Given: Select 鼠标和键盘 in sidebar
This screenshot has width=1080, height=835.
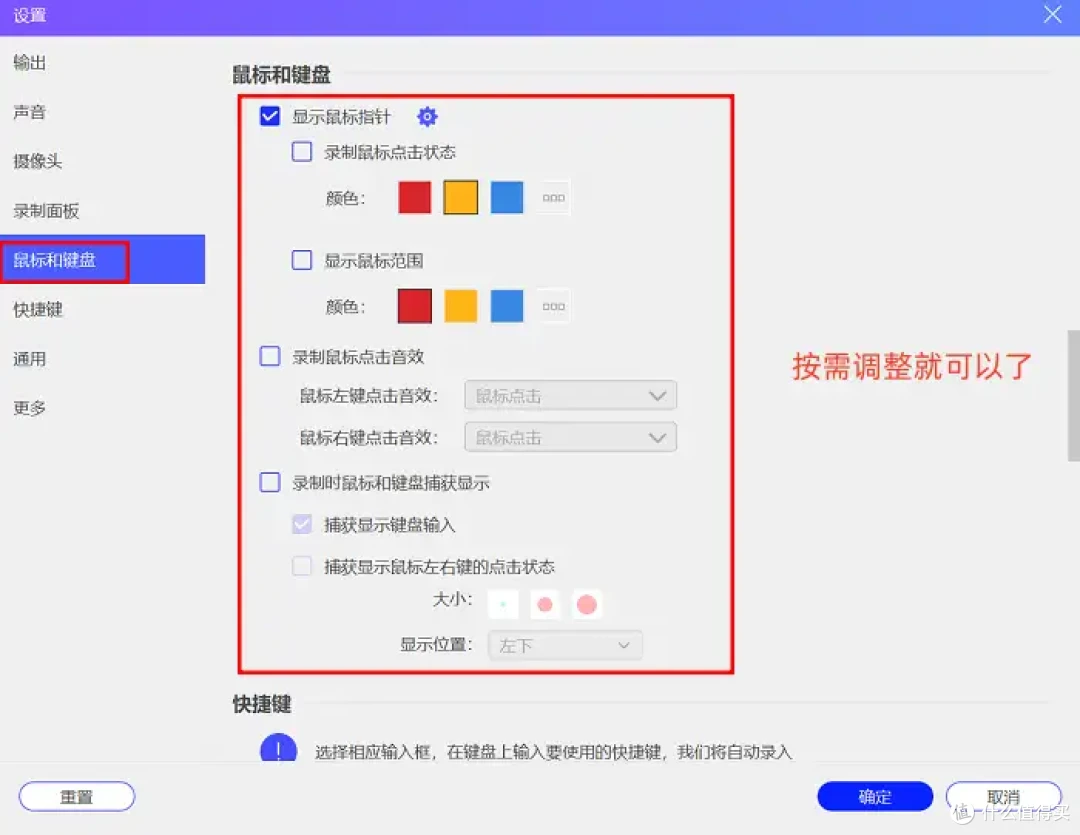Looking at the screenshot, I should point(103,260).
